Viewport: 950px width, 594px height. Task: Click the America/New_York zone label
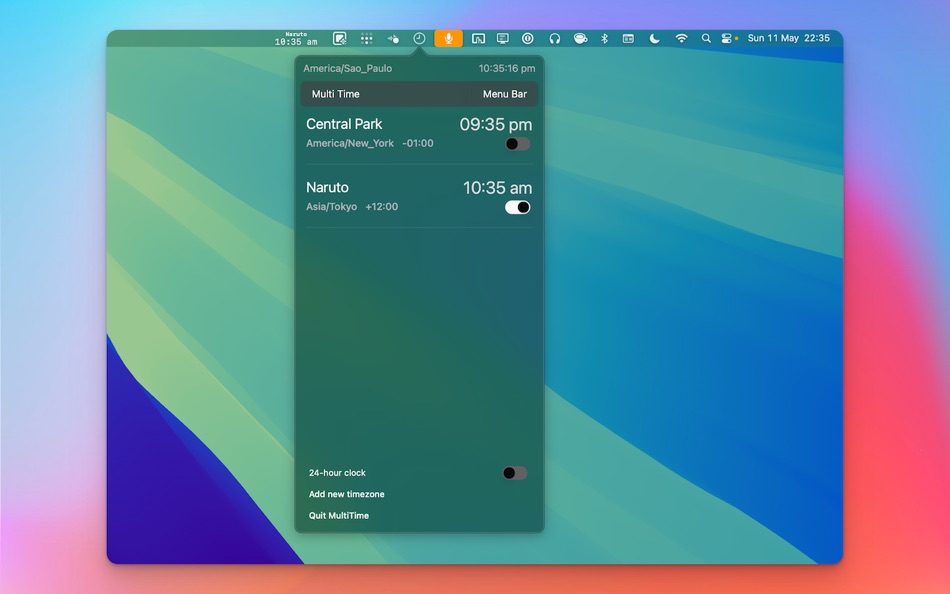coord(350,143)
